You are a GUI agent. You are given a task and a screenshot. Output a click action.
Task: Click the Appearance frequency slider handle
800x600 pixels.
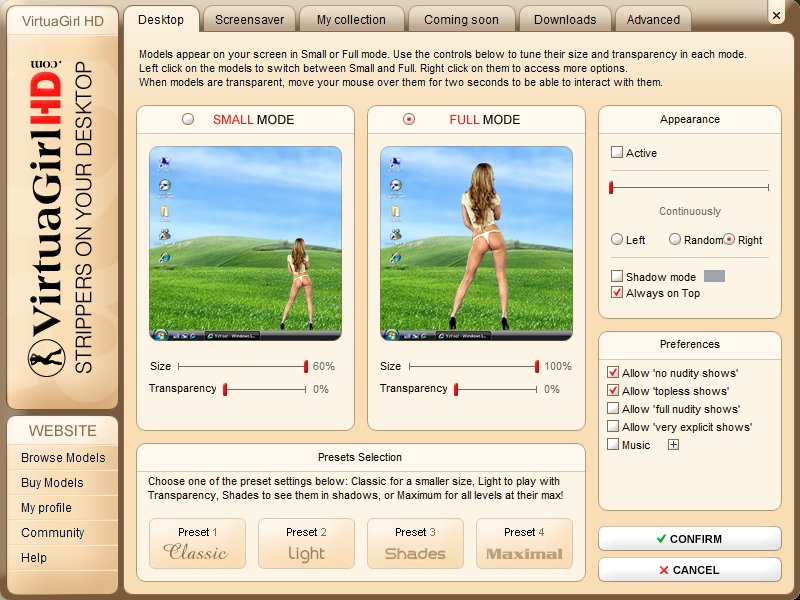pos(611,188)
